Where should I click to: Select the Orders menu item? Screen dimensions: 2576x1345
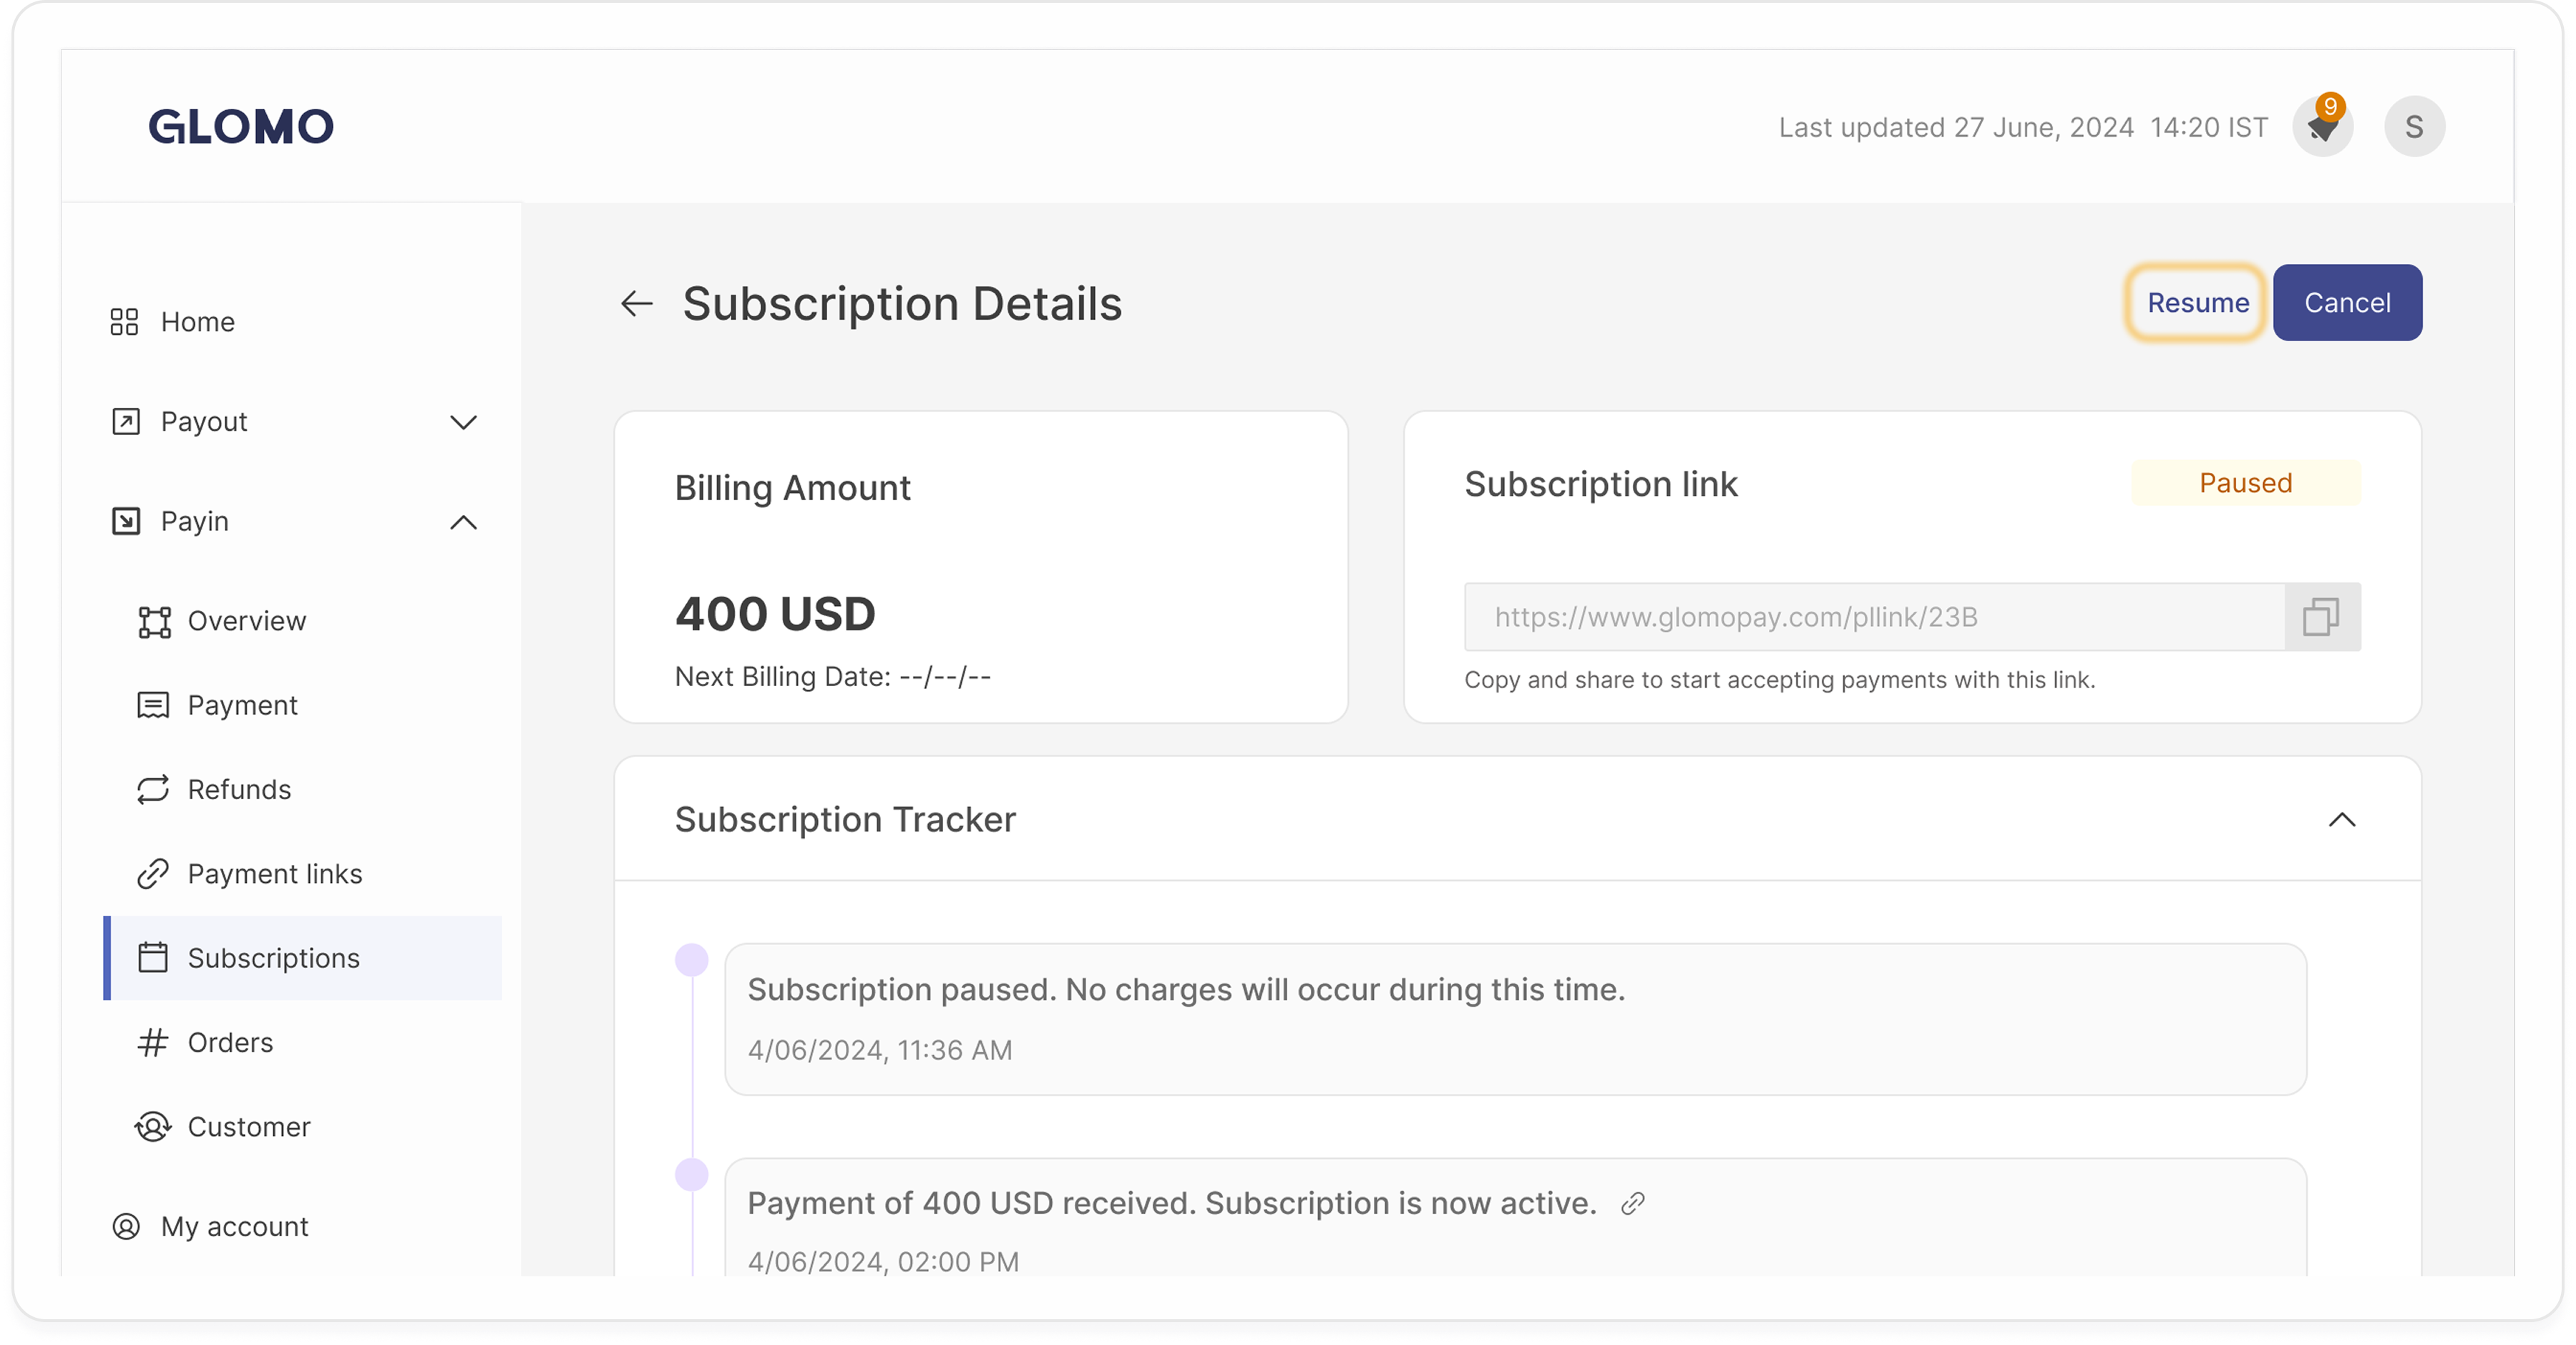click(x=230, y=1043)
